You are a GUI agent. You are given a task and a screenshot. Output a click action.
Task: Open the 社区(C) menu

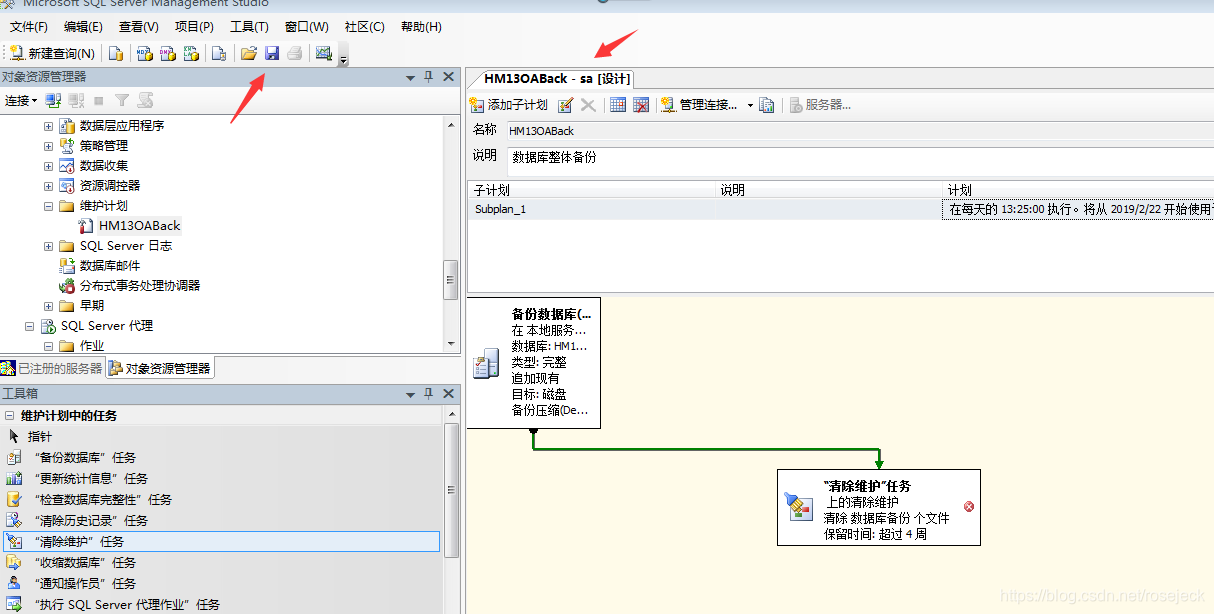tap(364, 27)
